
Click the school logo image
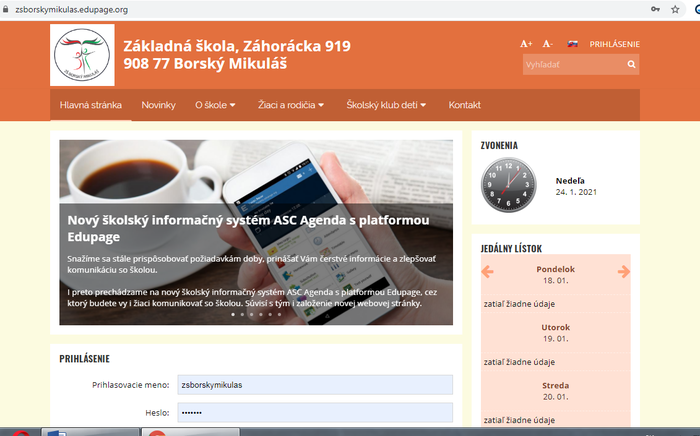pos(82,56)
